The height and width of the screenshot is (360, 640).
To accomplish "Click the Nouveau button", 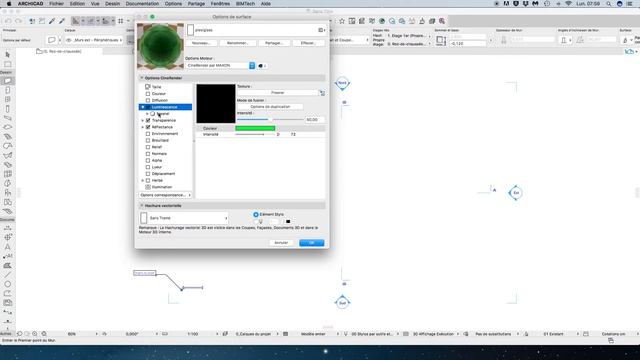I will [x=201, y=43].
